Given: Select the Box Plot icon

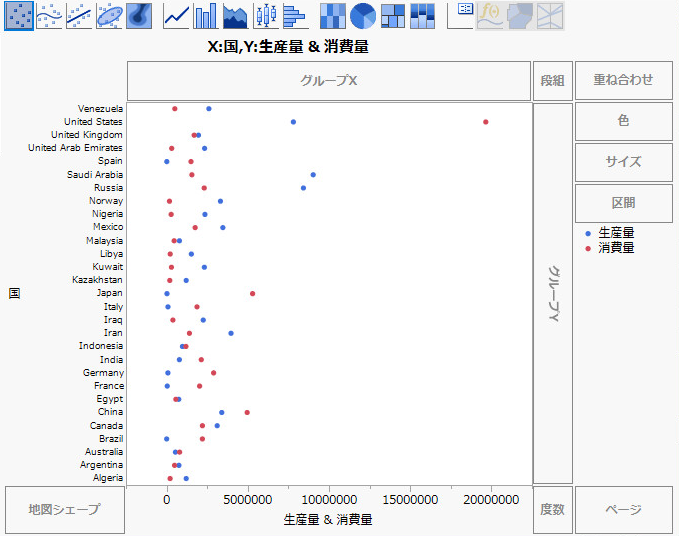Looking at the screenshot, I should pyautogui.click(x=265, y=15).
